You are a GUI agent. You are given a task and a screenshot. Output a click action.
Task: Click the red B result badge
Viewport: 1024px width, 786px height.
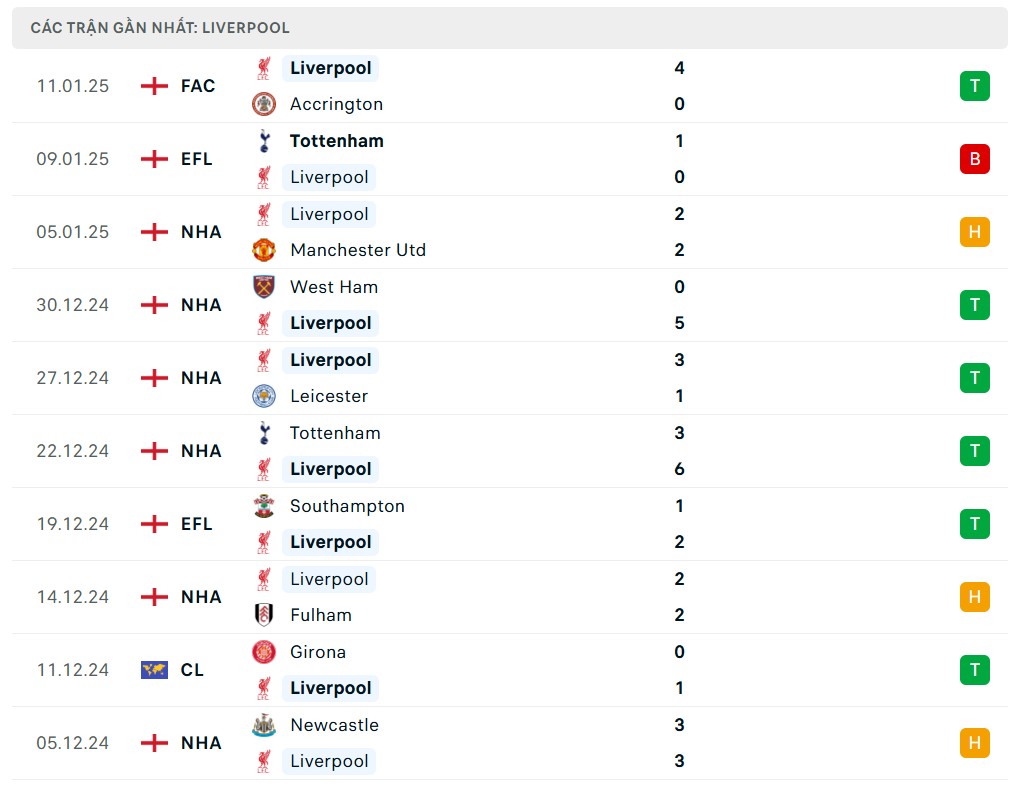click(x=974, y=159)
